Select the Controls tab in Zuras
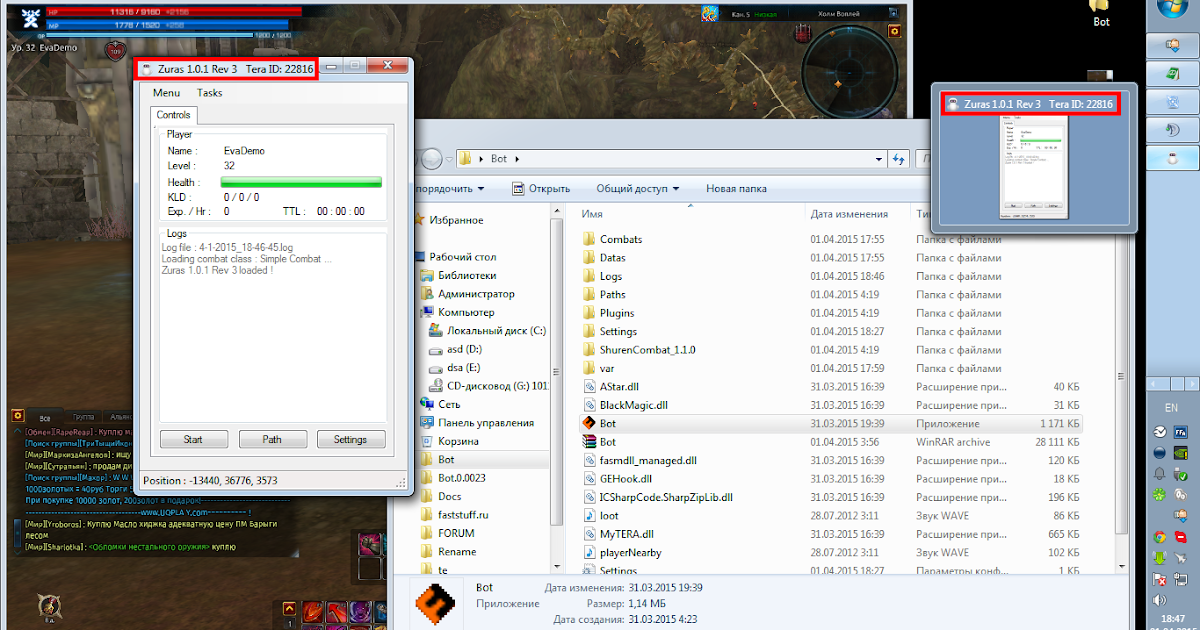This screenshot has width=1200, height=630. (173, 115)
